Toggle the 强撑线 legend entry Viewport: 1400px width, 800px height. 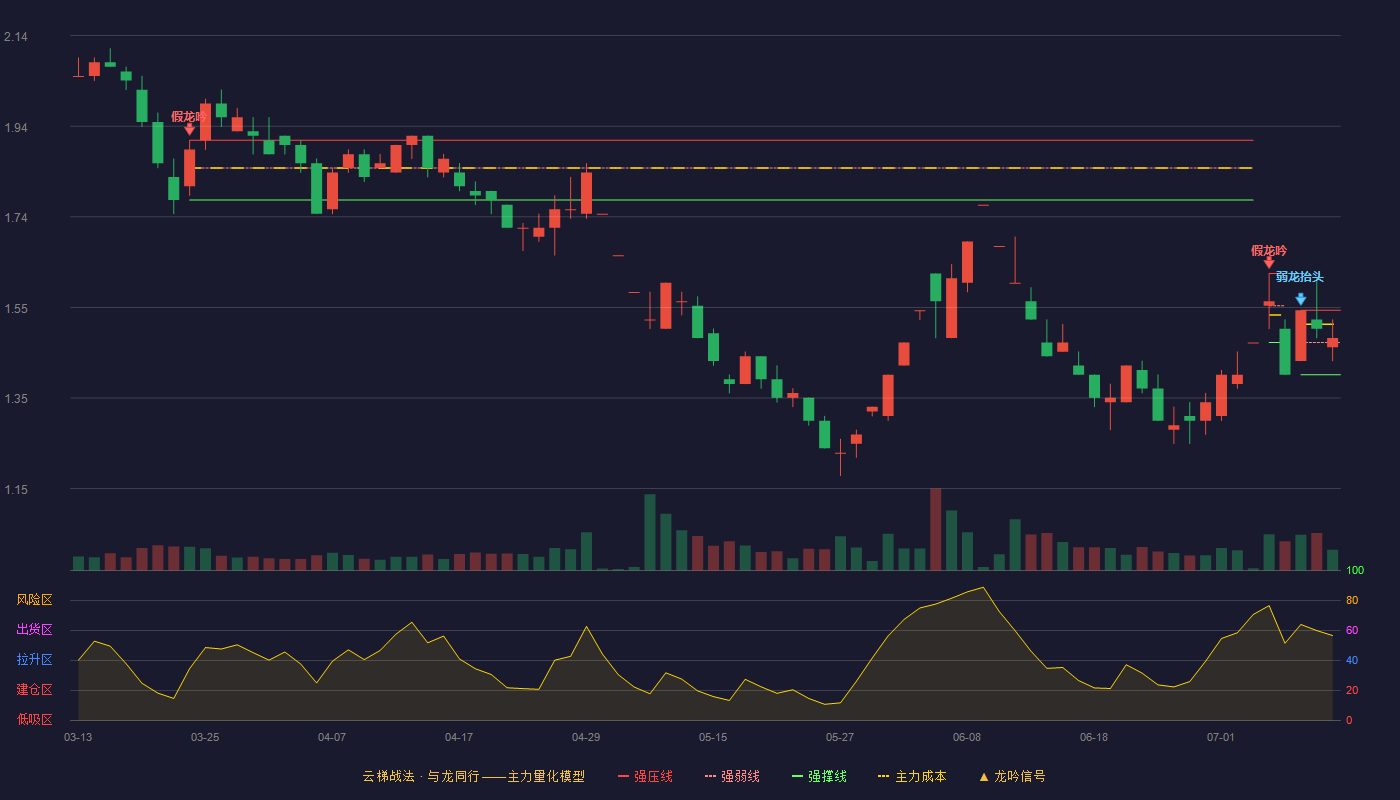(819, 776)
